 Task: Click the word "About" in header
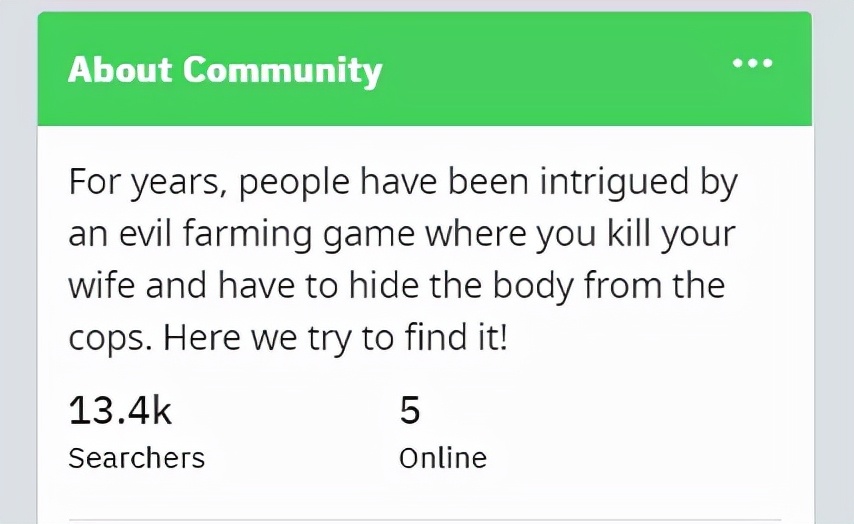120,70
